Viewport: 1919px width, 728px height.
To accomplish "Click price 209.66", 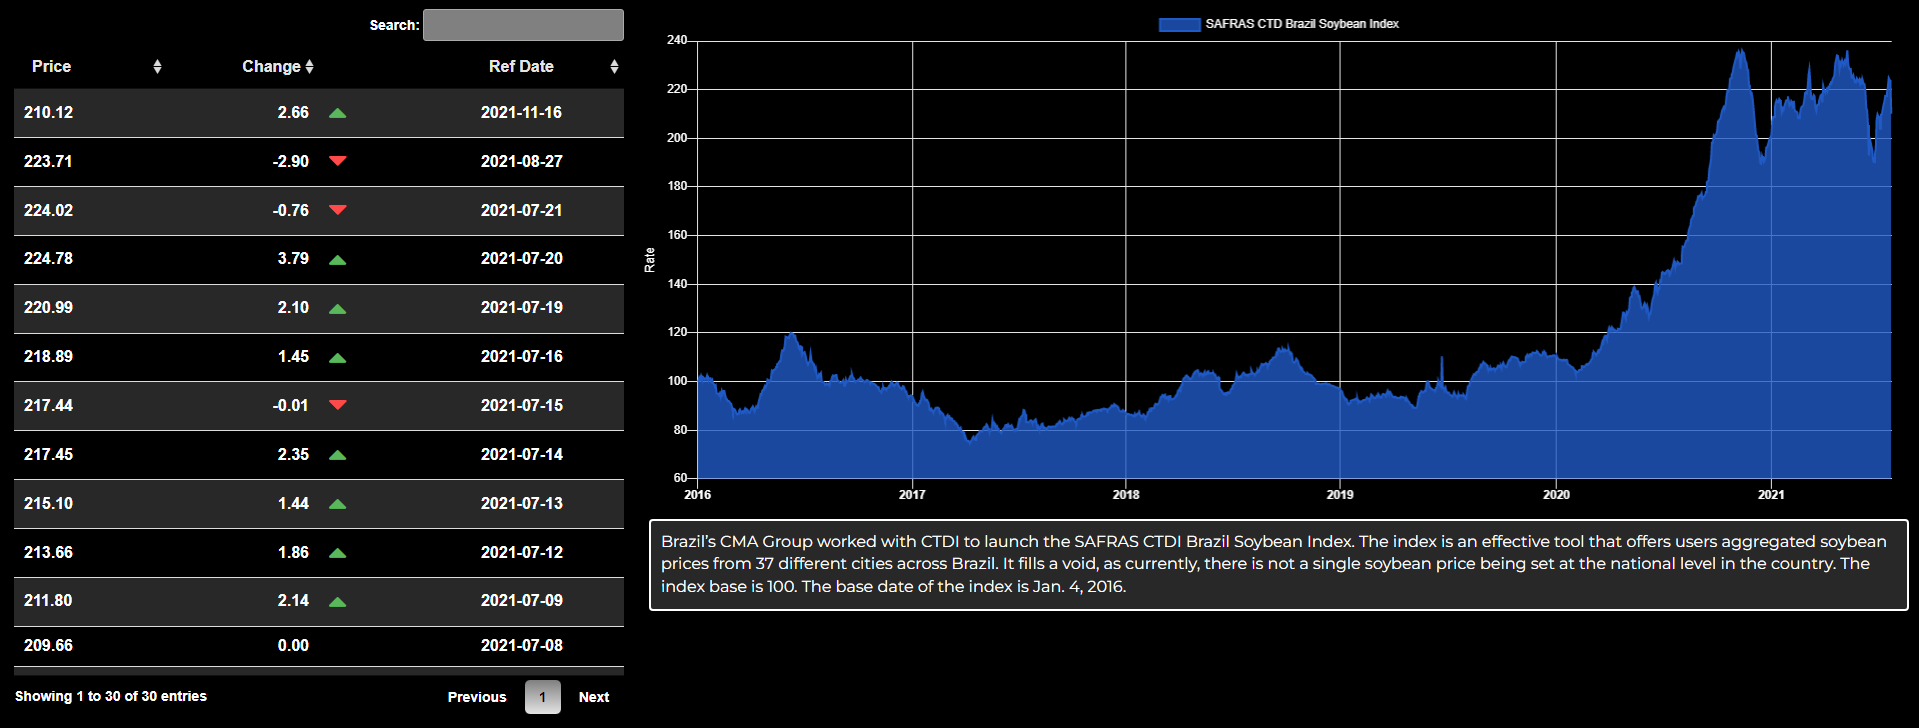I will tap(48, 645).
